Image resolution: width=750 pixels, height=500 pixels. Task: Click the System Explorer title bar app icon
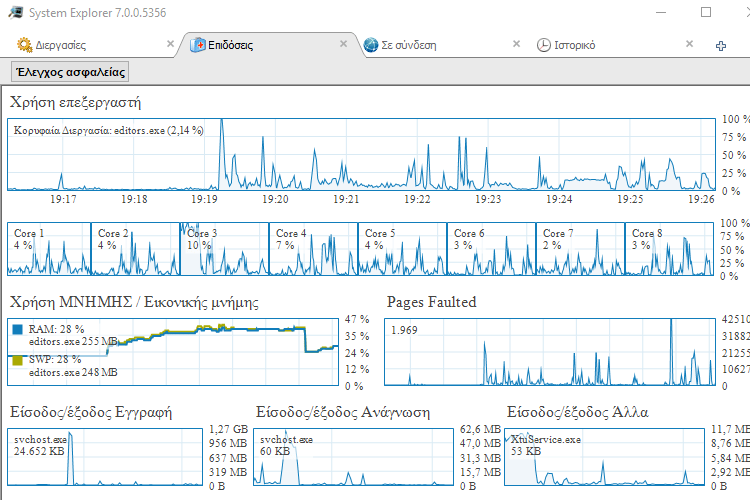point(14,12)
